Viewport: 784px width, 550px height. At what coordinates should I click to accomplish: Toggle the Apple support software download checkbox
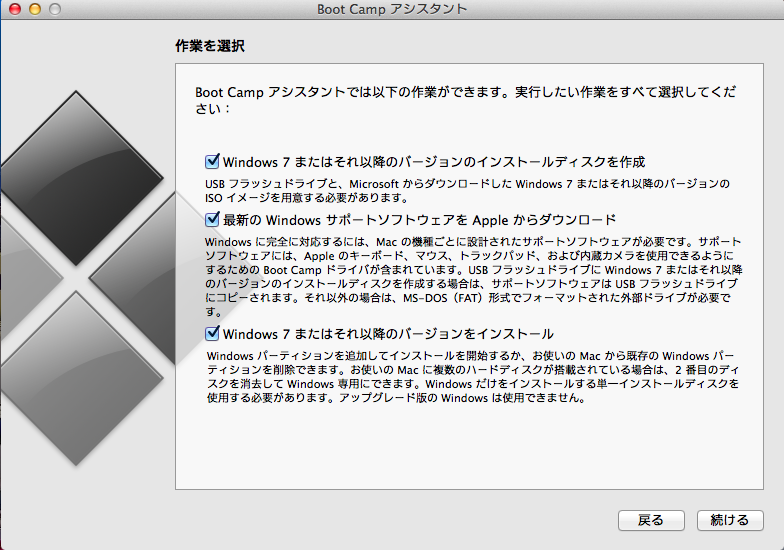(212, 220)
